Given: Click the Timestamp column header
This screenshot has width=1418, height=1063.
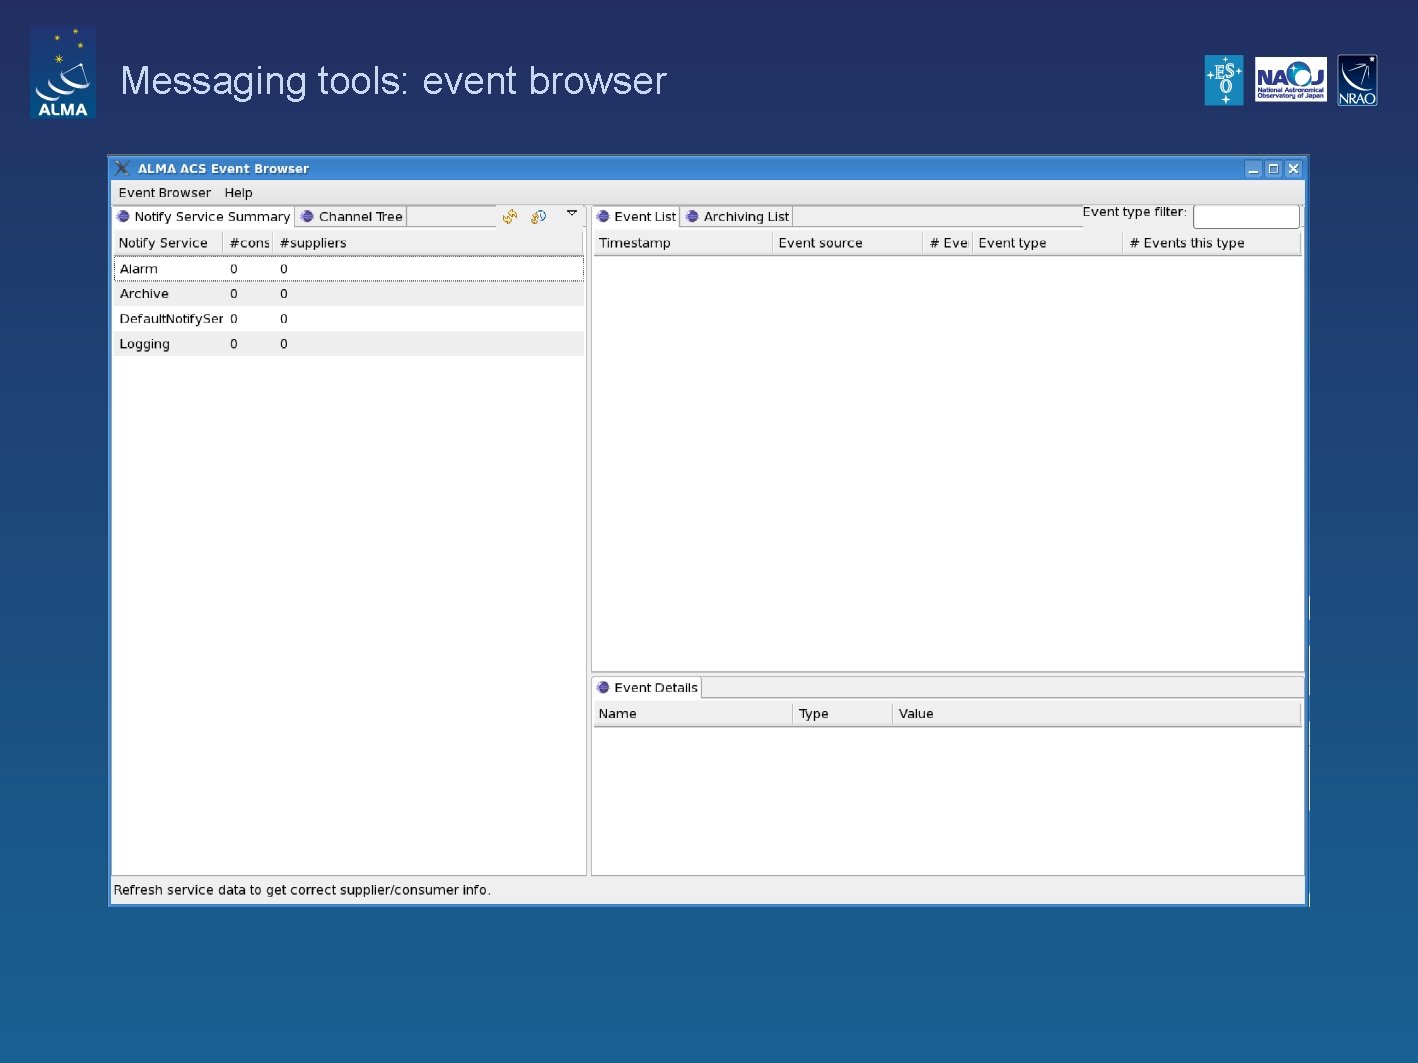Looking at the screenshot, I should tap(683, 243).
